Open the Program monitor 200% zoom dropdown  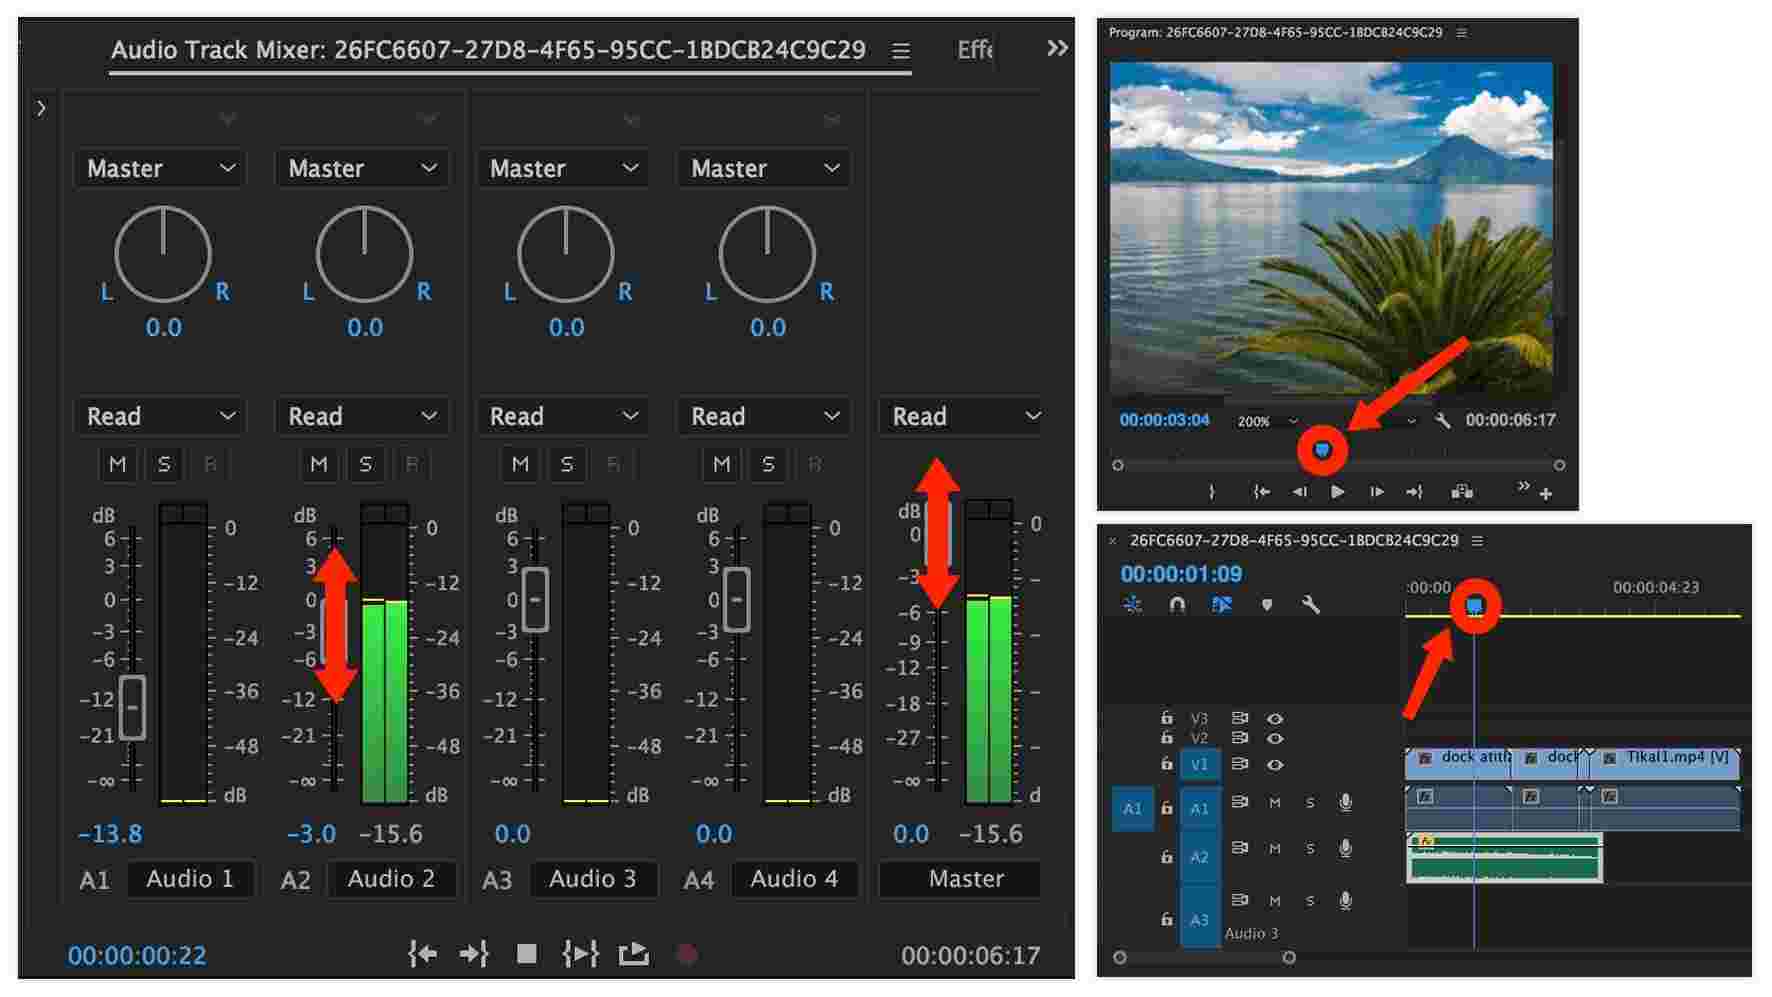point(1267,421)
